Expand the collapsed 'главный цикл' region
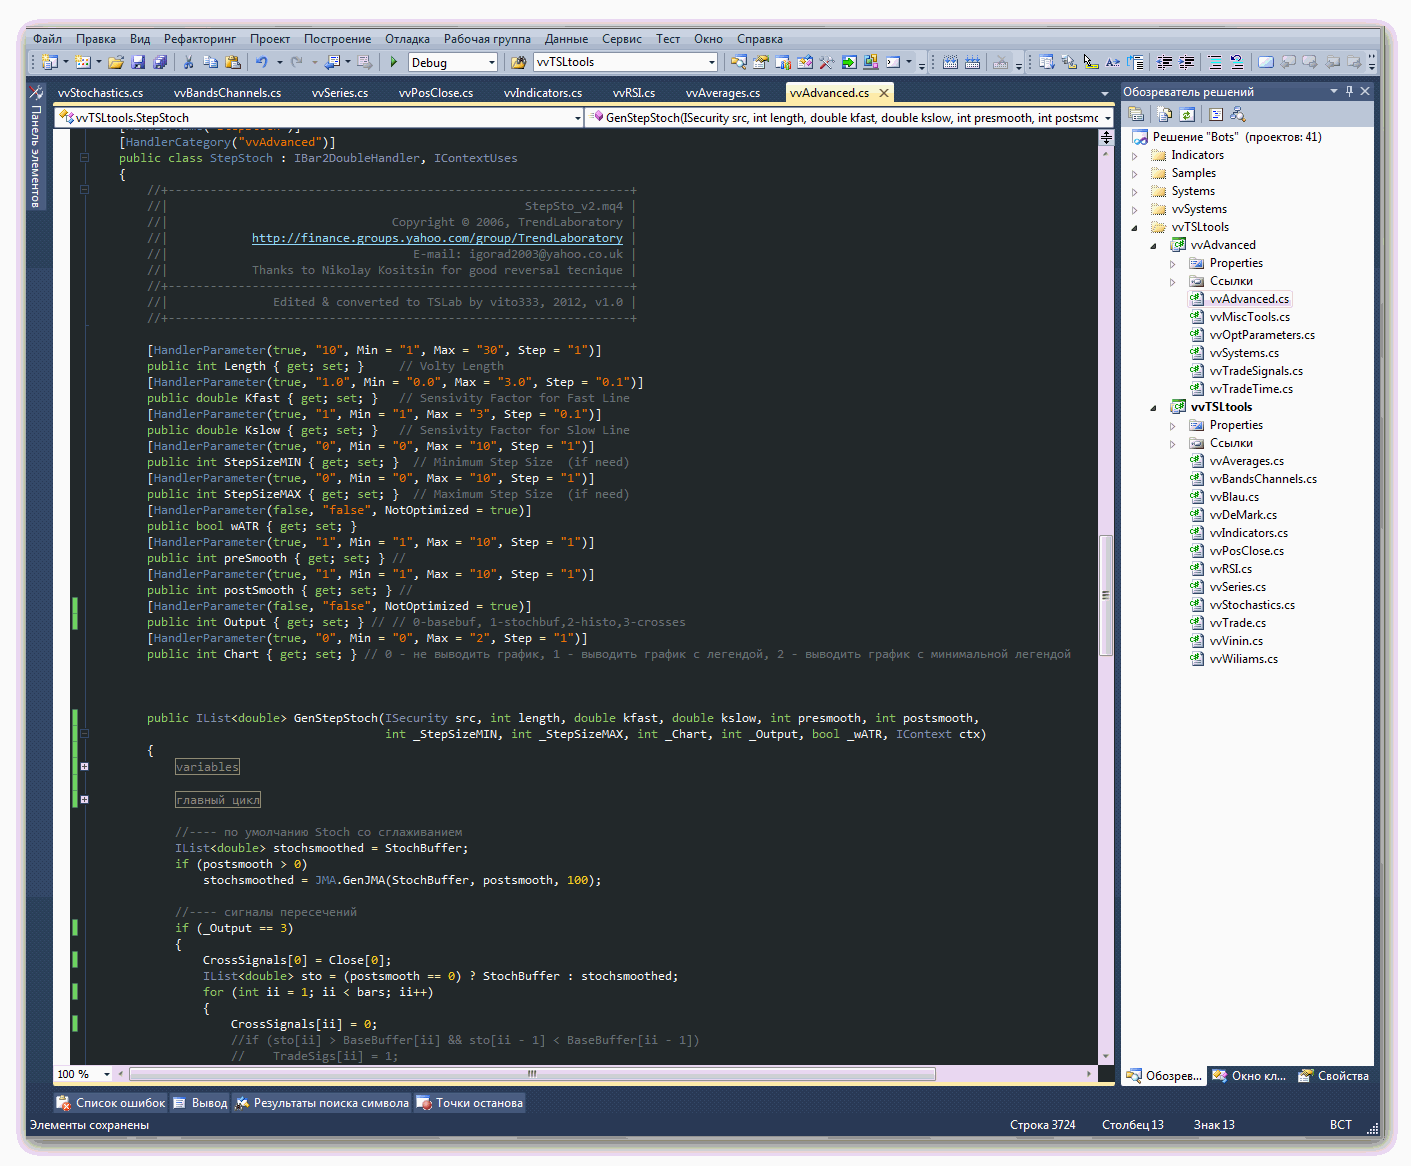1411x1166 pixels. coord(84,799)
